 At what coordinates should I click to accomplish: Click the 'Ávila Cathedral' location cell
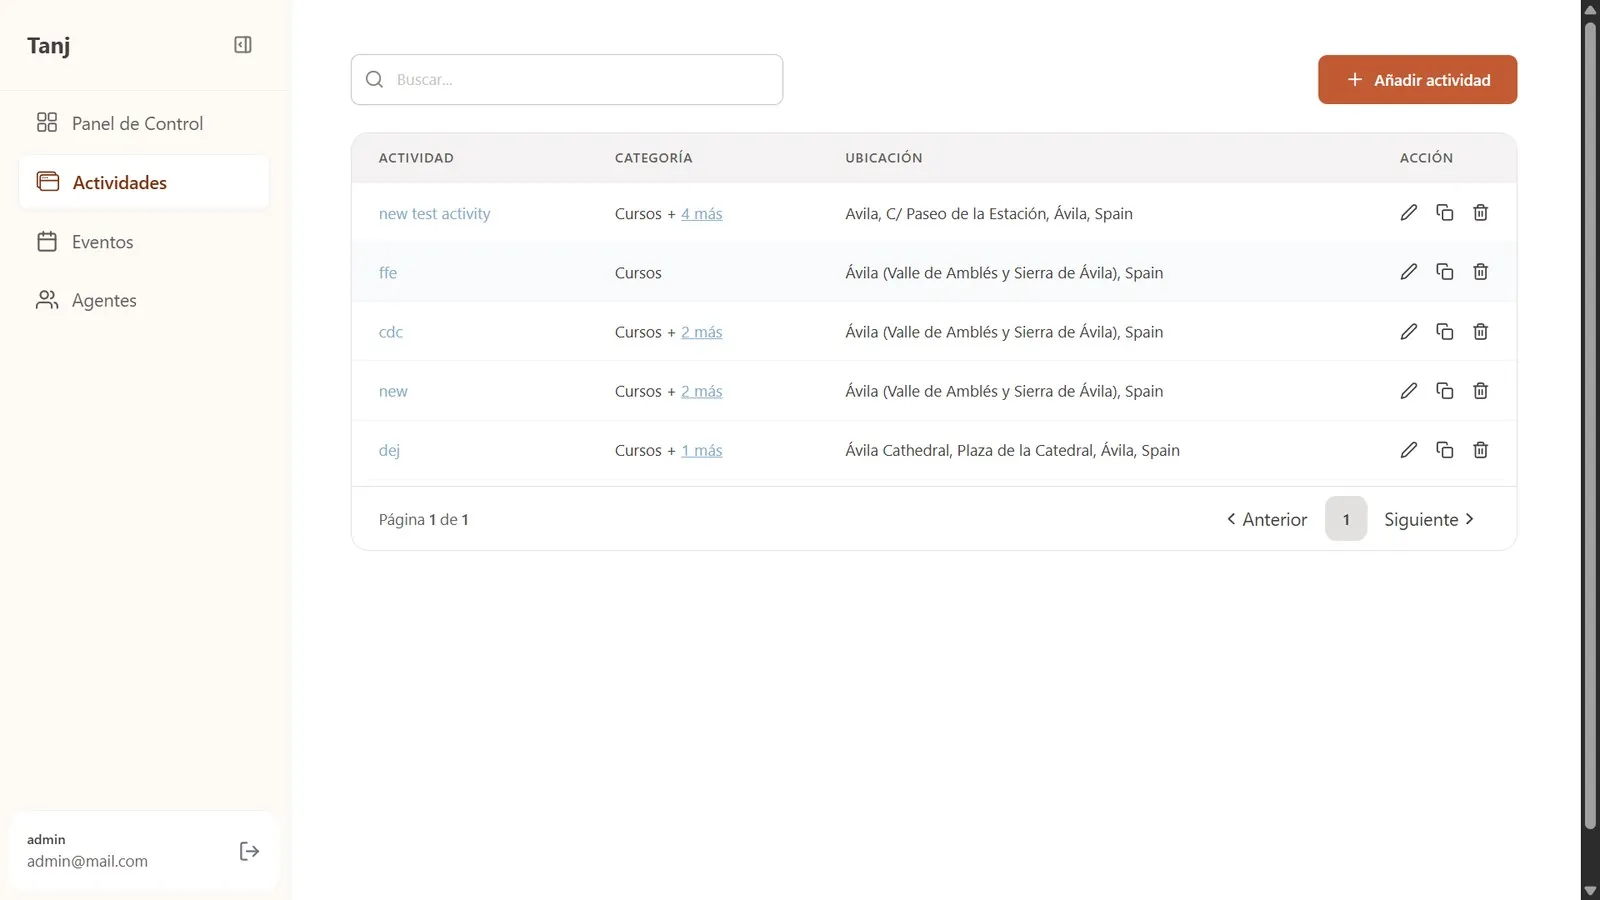coord(1012,450)
